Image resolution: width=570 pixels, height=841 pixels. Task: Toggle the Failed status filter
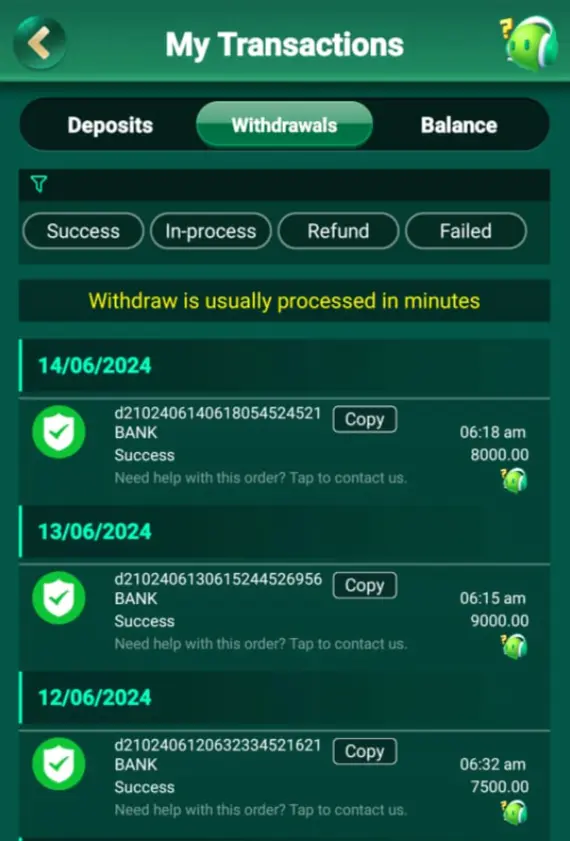tap(466, 231)
